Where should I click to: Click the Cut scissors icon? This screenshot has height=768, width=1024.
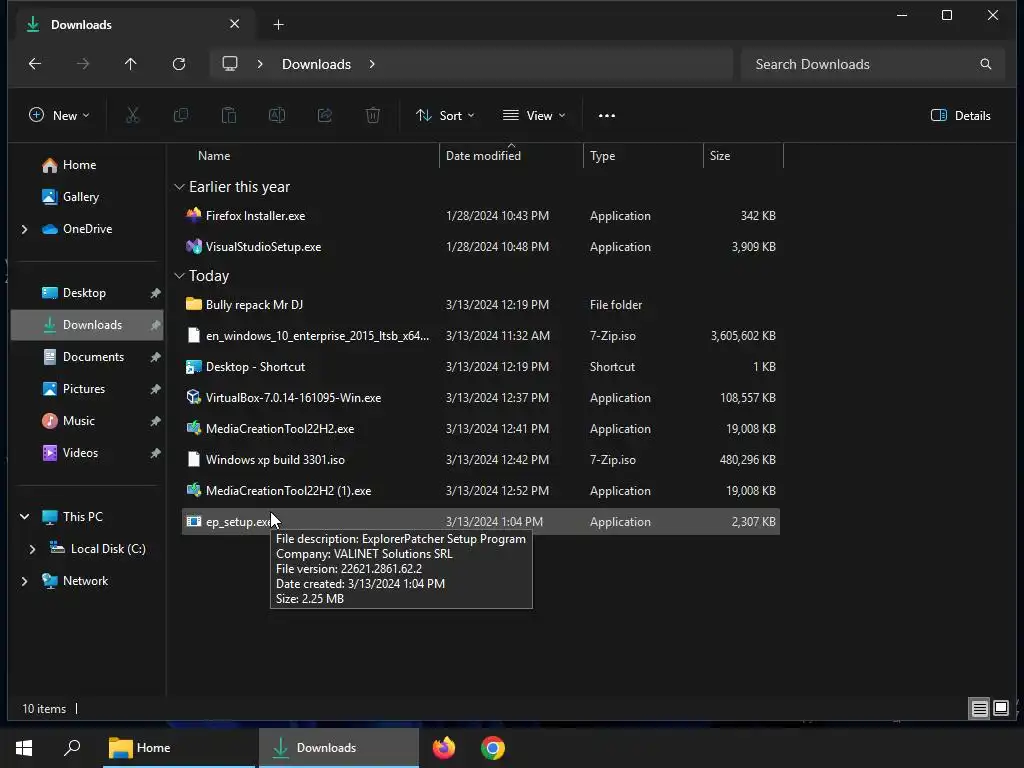coord(133,116)
